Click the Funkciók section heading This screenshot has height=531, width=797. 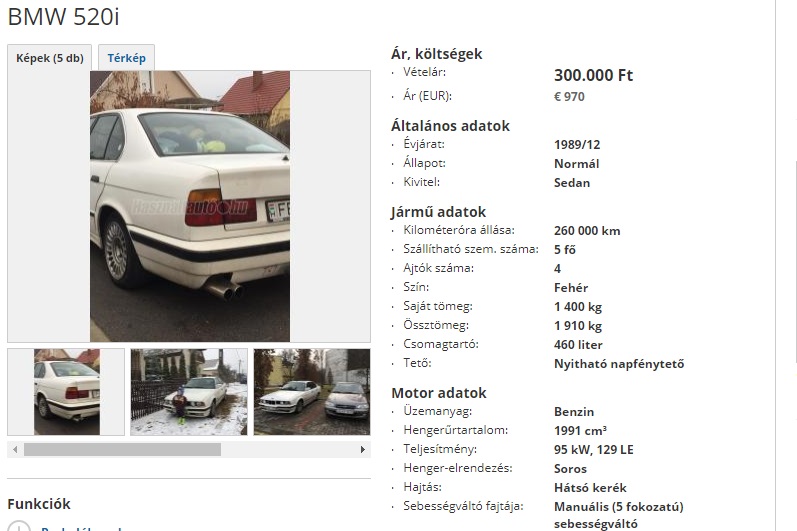[39, 504]
